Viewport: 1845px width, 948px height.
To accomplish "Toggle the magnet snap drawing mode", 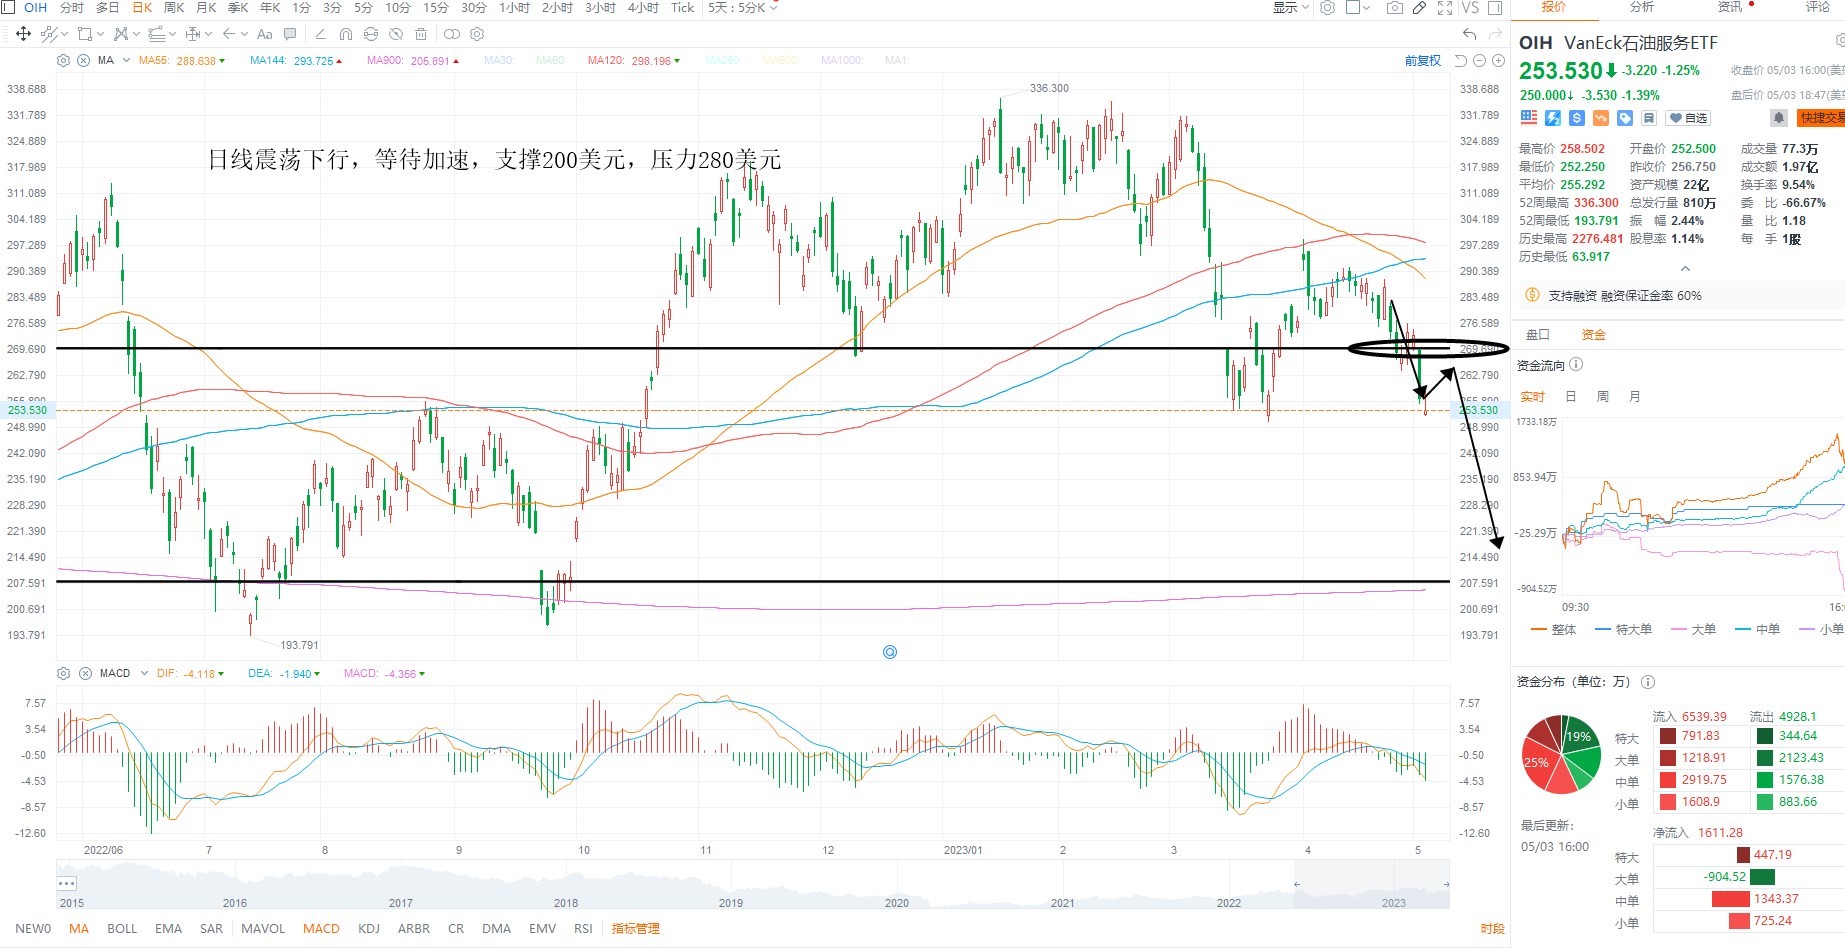I will point(346,34).
